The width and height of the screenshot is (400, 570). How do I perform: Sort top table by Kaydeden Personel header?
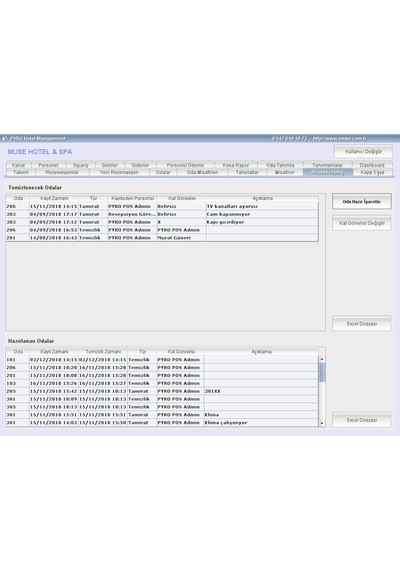point(132,198)
